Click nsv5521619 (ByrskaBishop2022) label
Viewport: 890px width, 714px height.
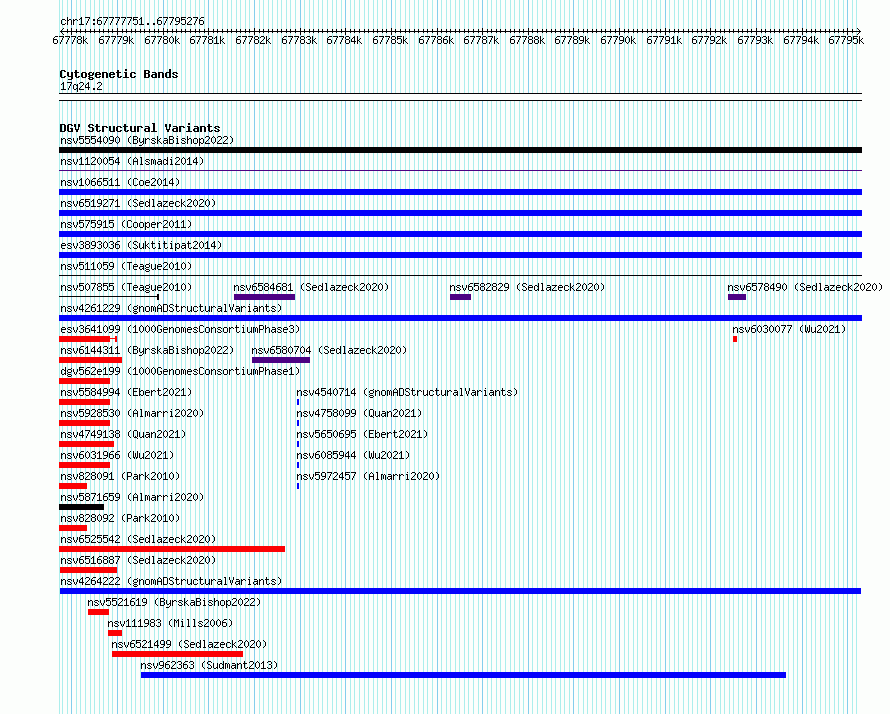[x=174, y=602]
